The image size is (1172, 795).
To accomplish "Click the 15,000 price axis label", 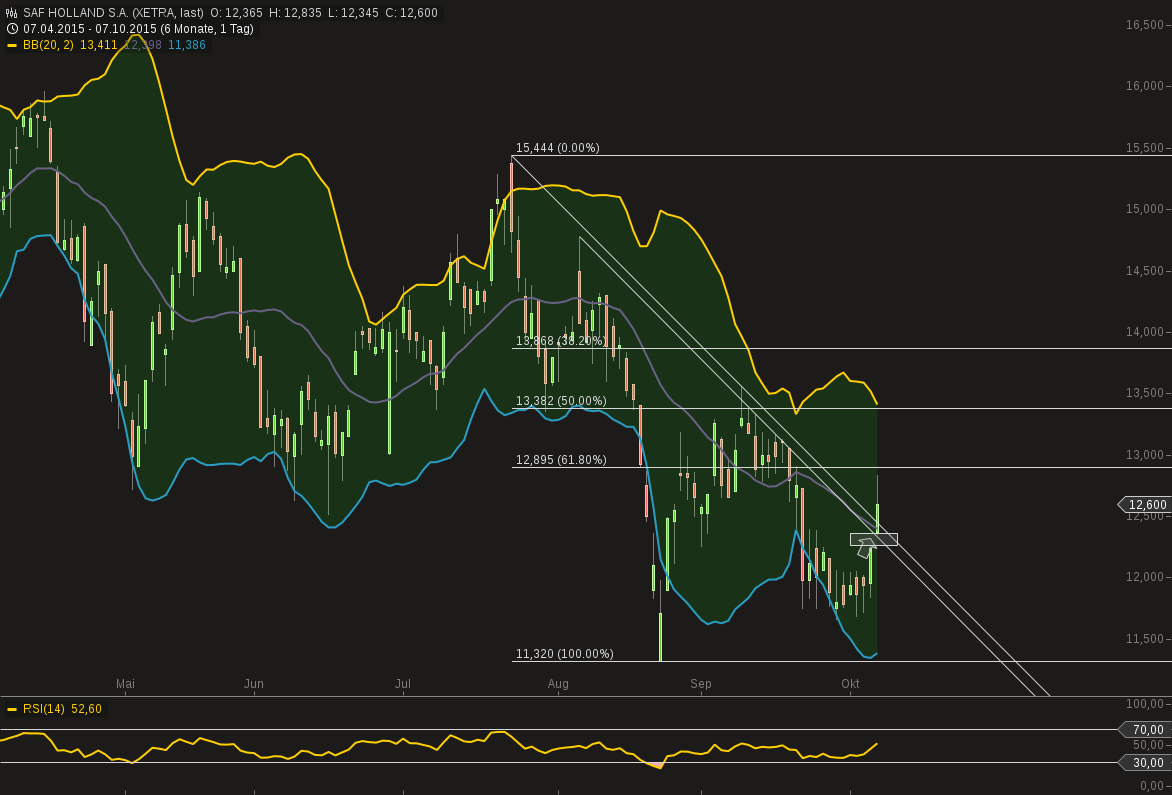I will point(1145,209).
